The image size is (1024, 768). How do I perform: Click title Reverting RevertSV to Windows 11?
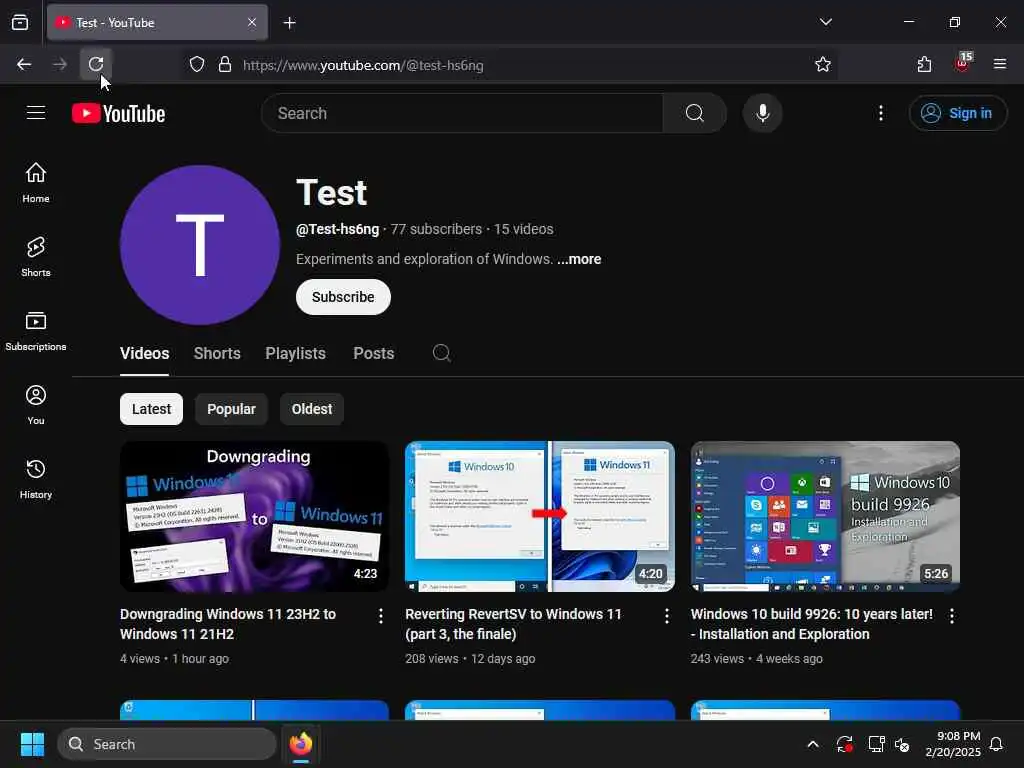click(x=513, y=624)
